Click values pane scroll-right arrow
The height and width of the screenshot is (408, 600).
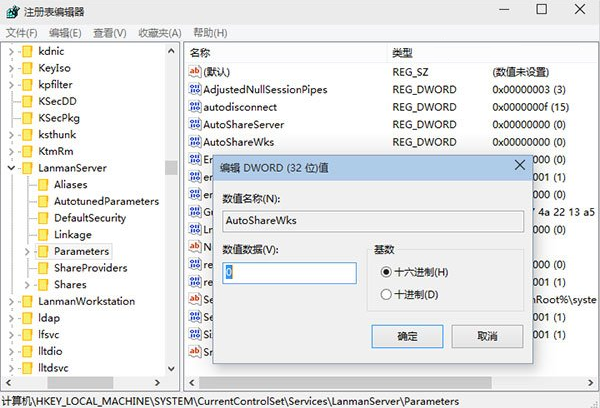tap(590, 382)
